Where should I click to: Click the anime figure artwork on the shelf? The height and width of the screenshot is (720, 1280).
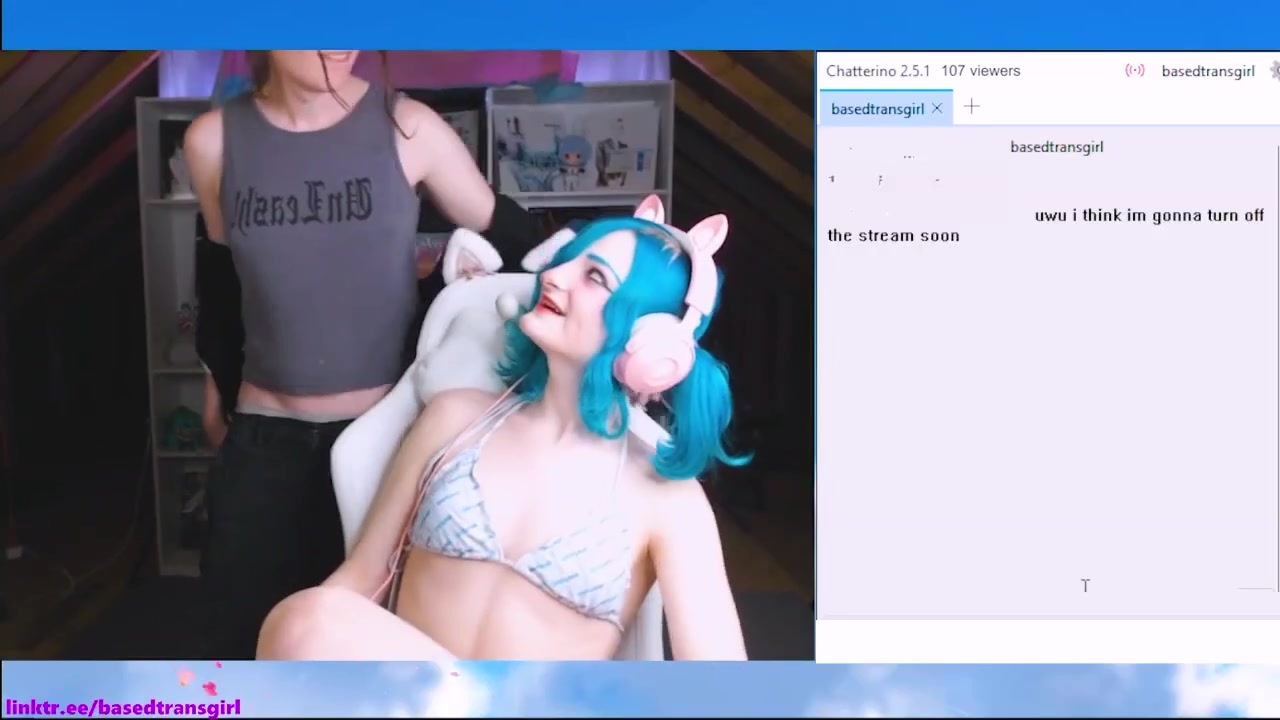(575, 145)
